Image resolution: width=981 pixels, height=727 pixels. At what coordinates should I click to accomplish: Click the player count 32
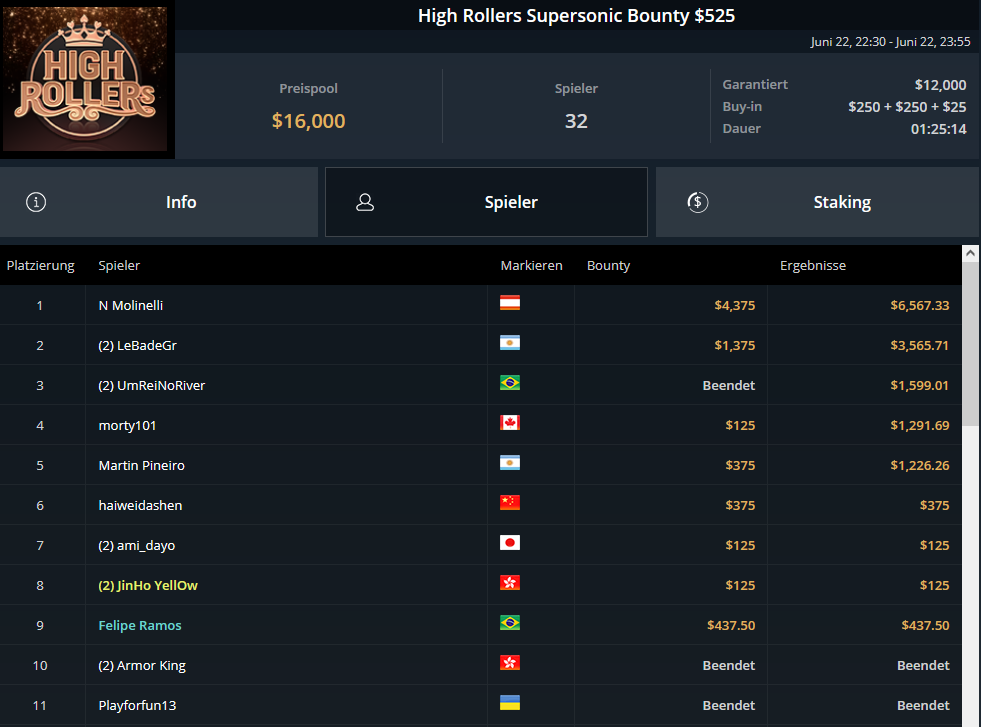tap(576, 121)
